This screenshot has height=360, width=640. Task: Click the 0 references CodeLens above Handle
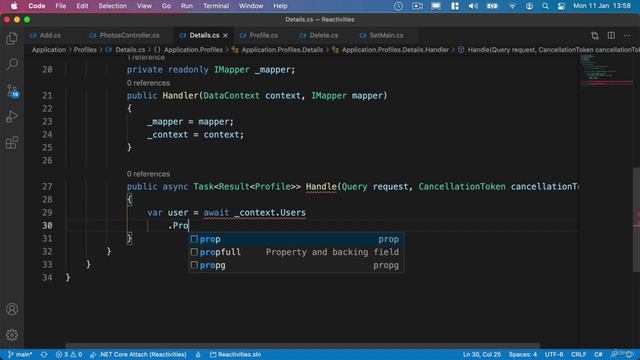click(148, 174)
